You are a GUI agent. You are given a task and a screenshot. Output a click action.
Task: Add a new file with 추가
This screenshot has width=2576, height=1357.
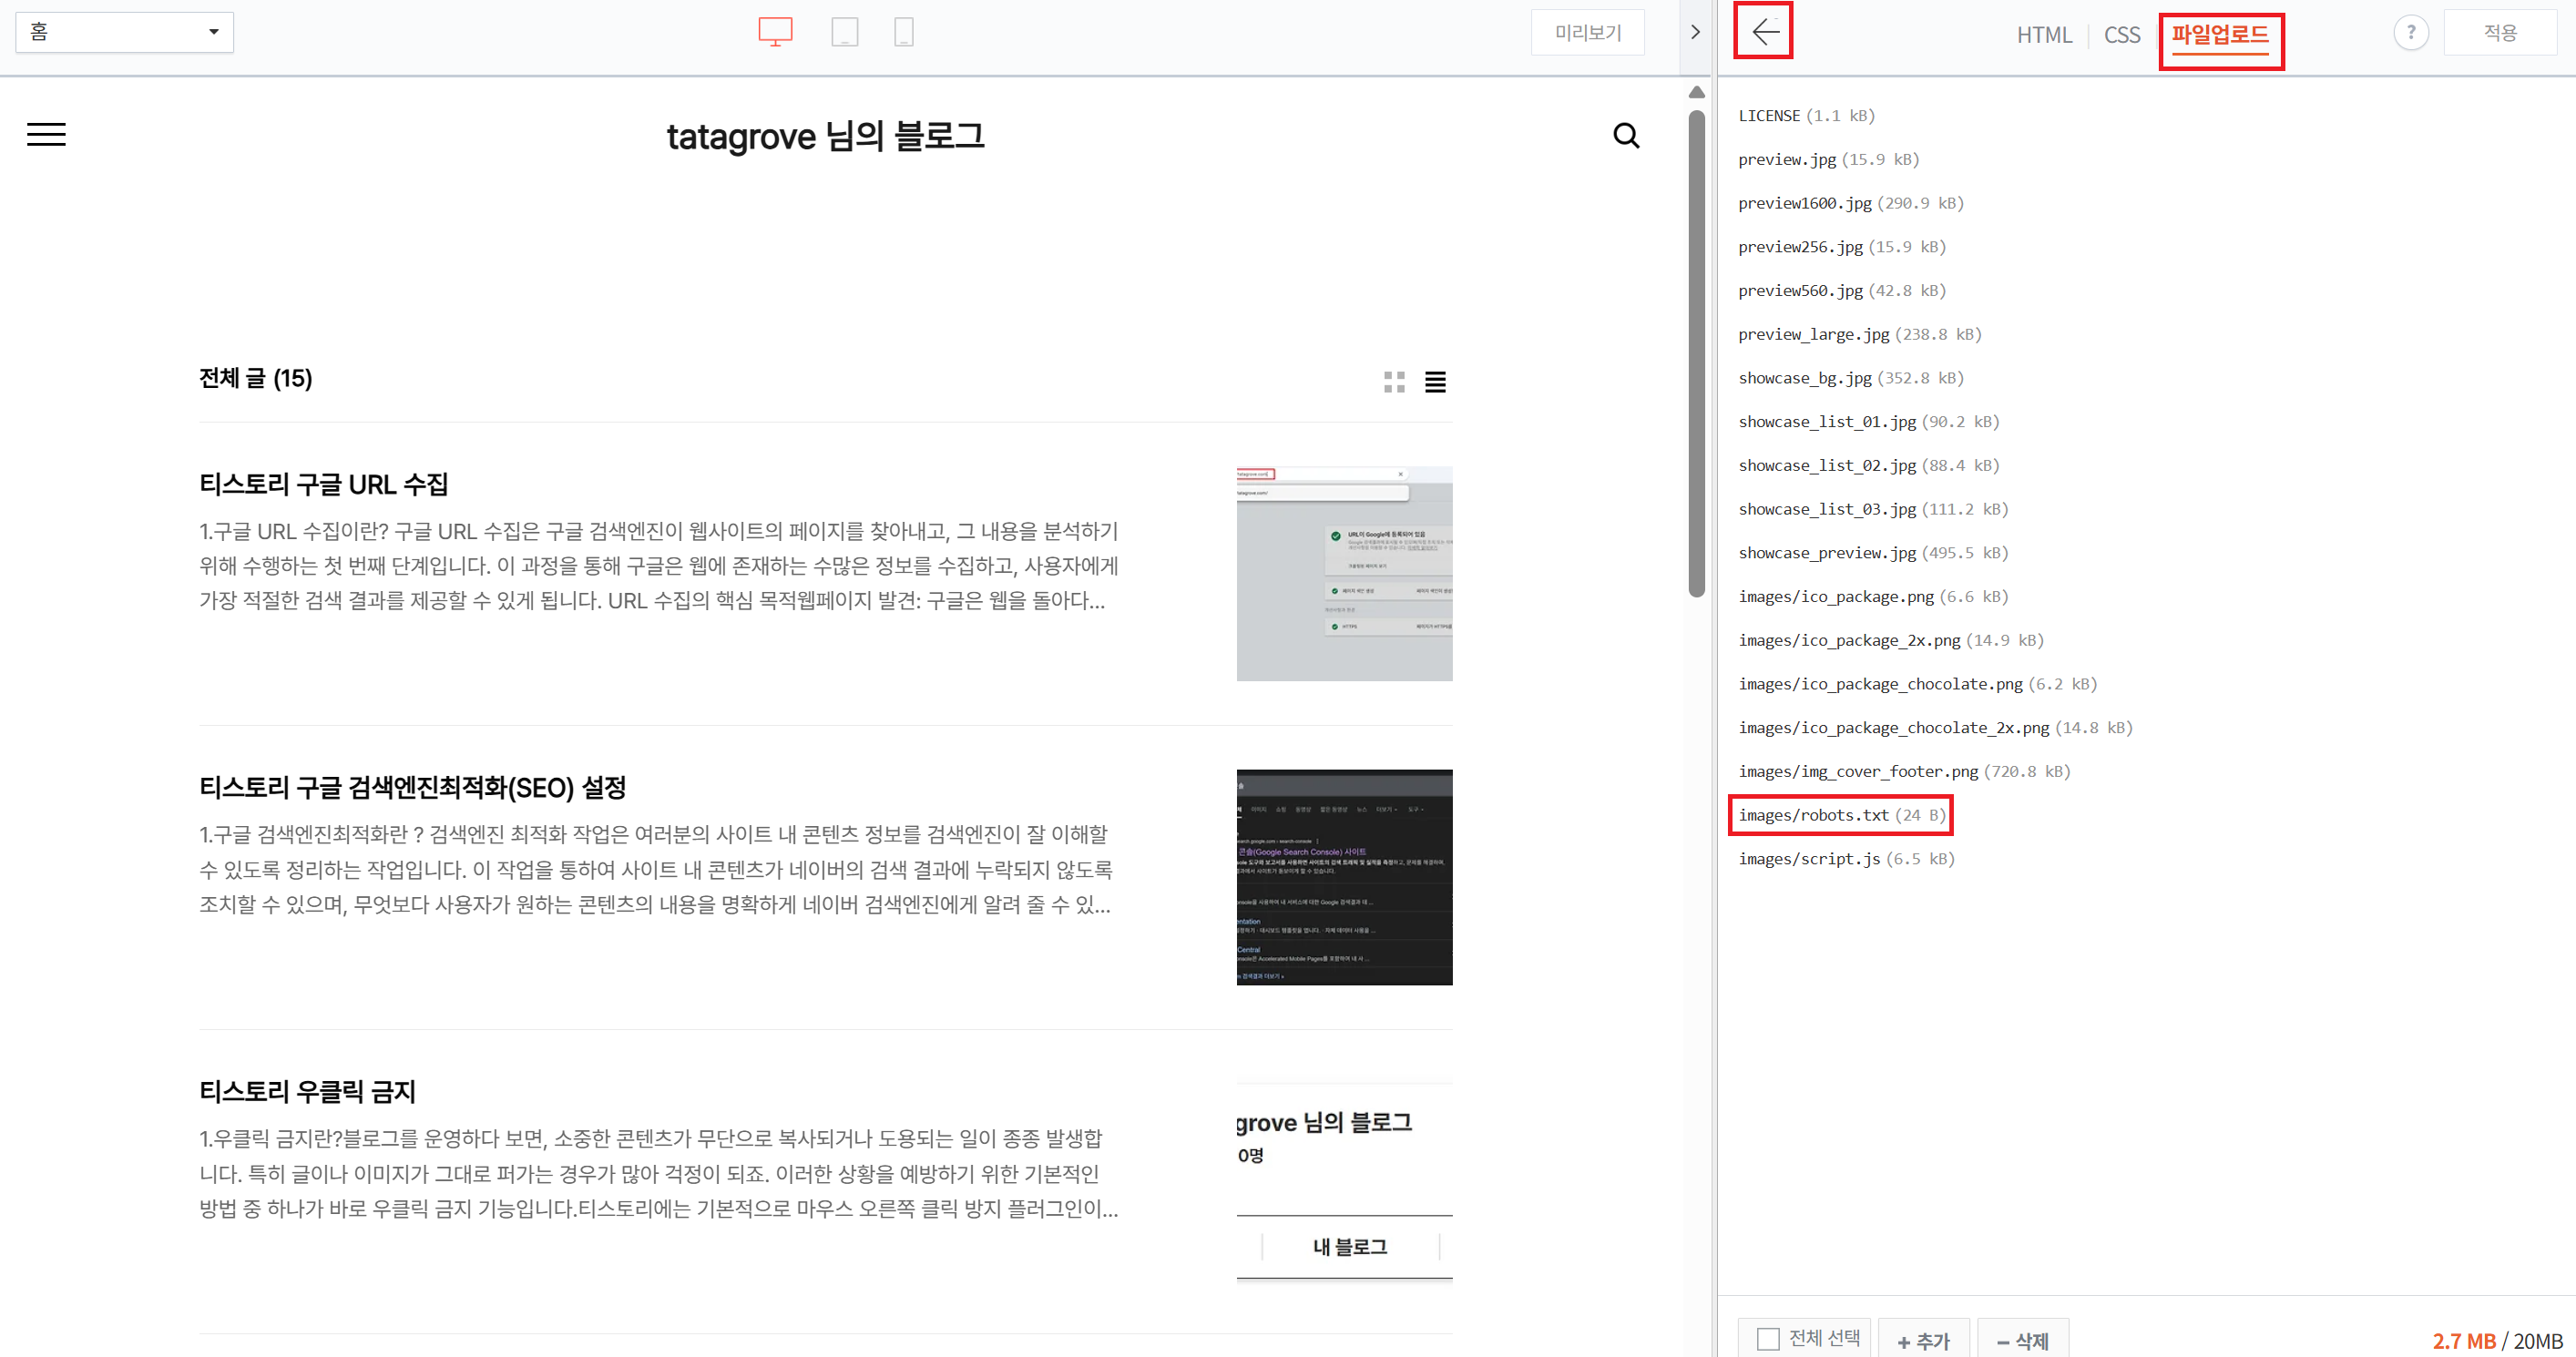pos(1922,1339)
